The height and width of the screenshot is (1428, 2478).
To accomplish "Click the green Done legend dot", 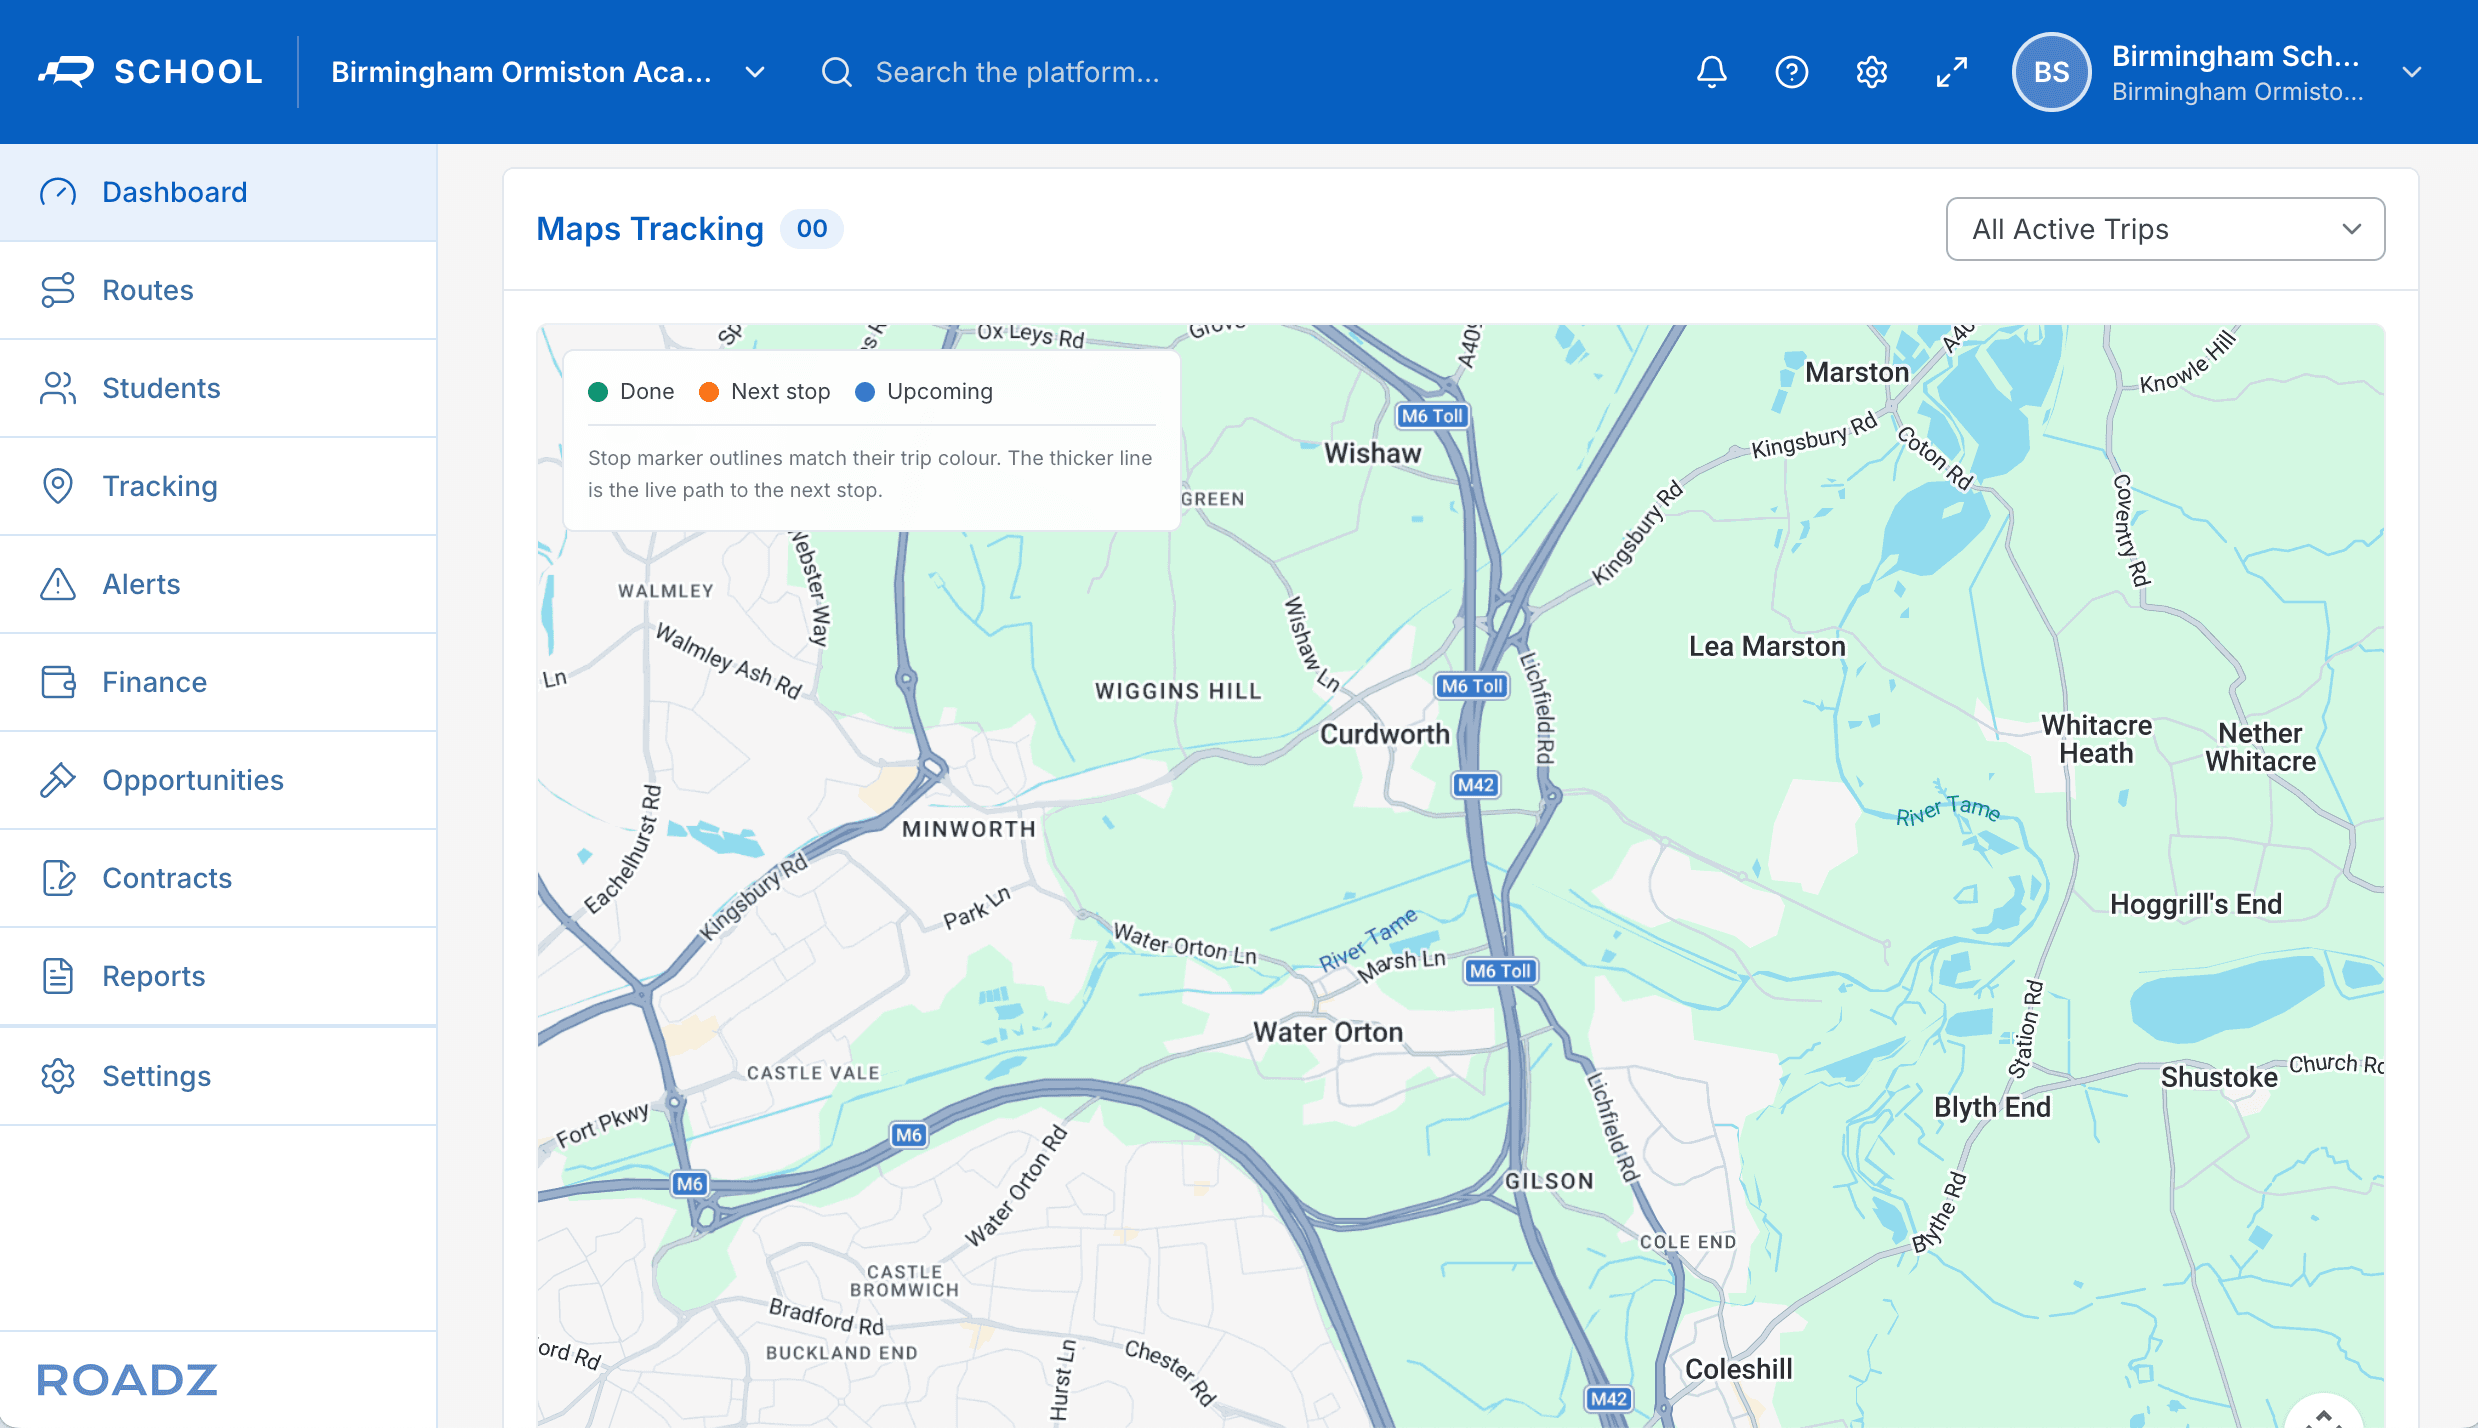I will [598, 392].
